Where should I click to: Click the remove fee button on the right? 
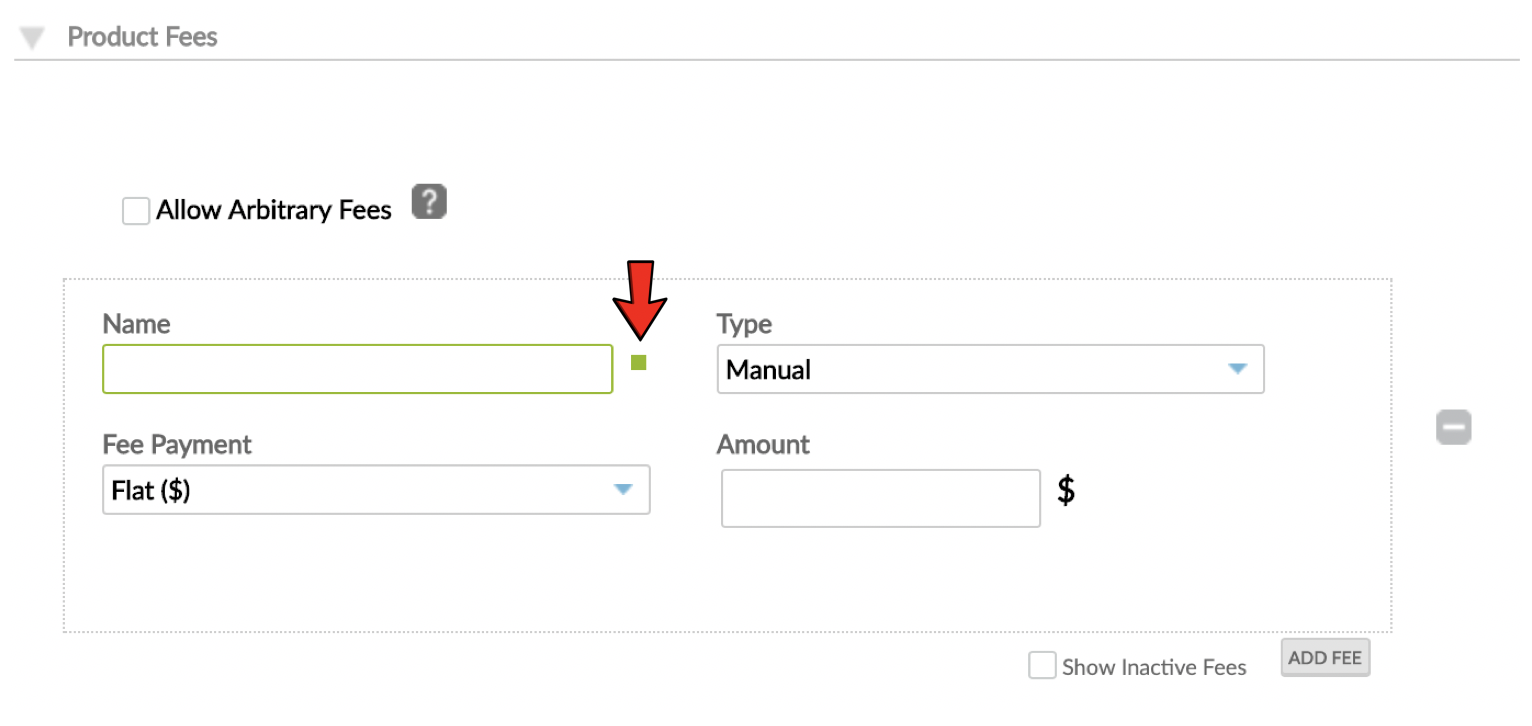coord(1454,427)
